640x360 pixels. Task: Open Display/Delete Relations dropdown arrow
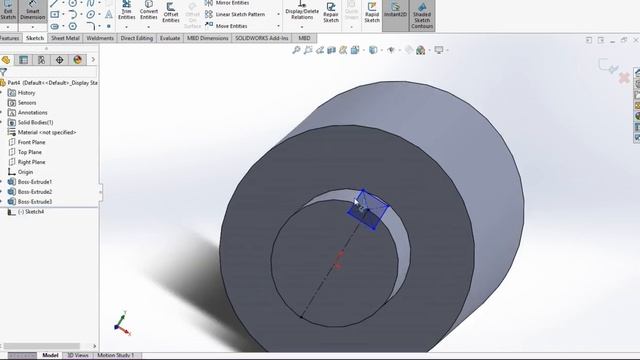point(302,27)
